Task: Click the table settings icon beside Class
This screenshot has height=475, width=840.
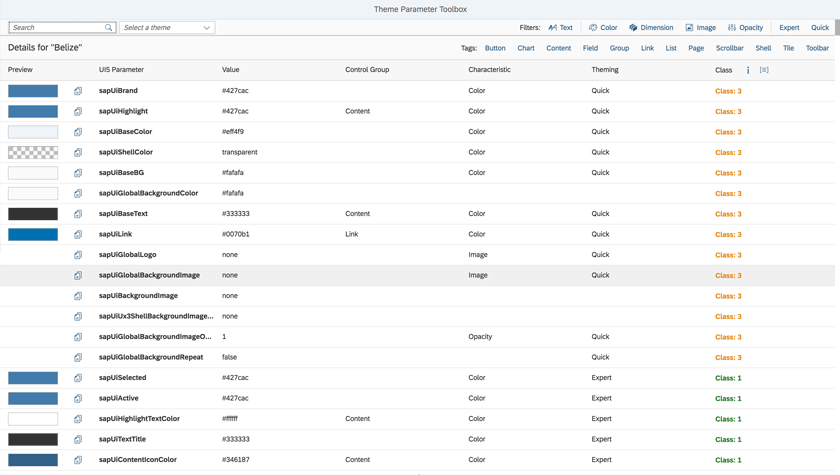Action: pyautogui.click(x=764, y=70)
